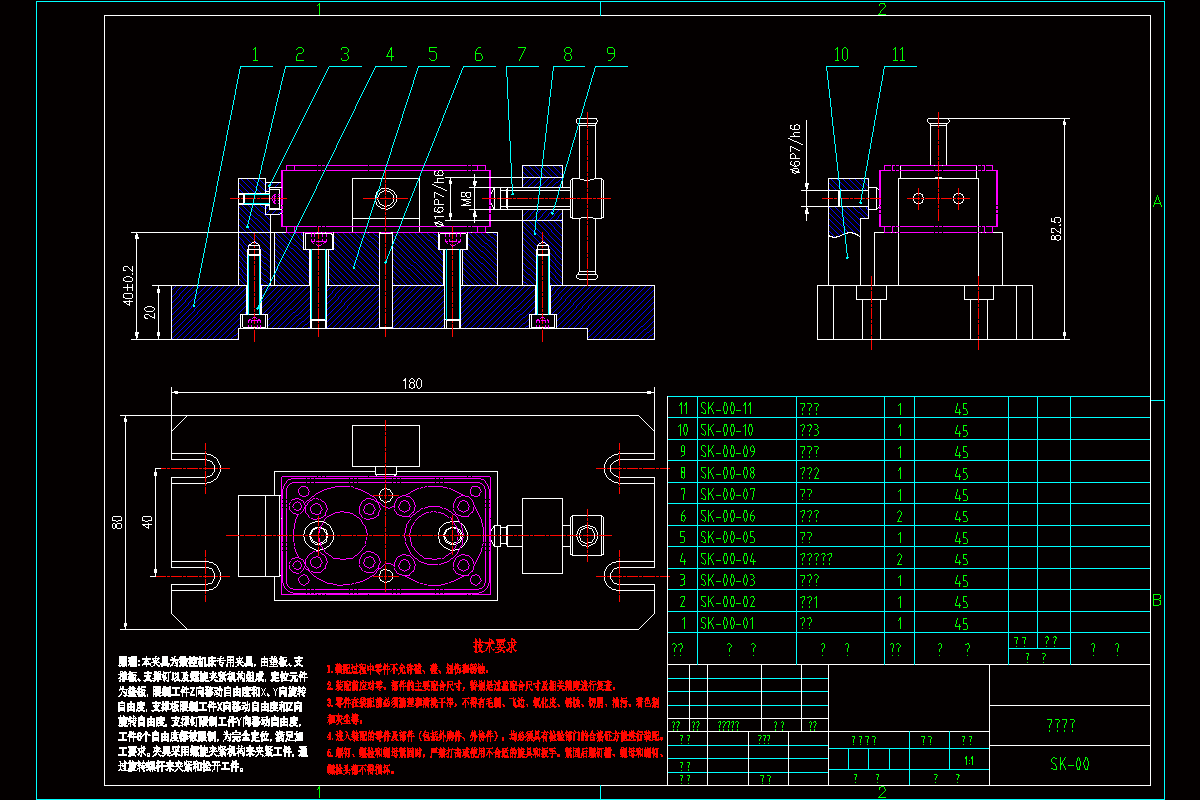Select the ø16P7/h6 fit annotation
This screenshot has height=800, width=1200.
pyautogui.click(x=438, y=199)
